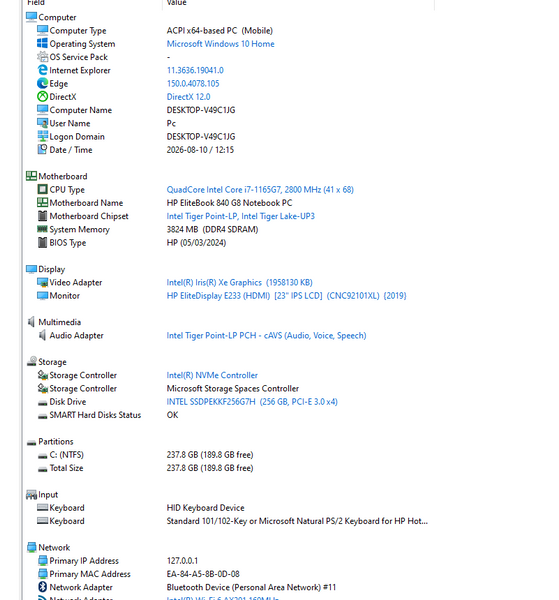Viewport: 559px width, 600px height.
Task: Click the Input section icon
Action: (31, 494)
